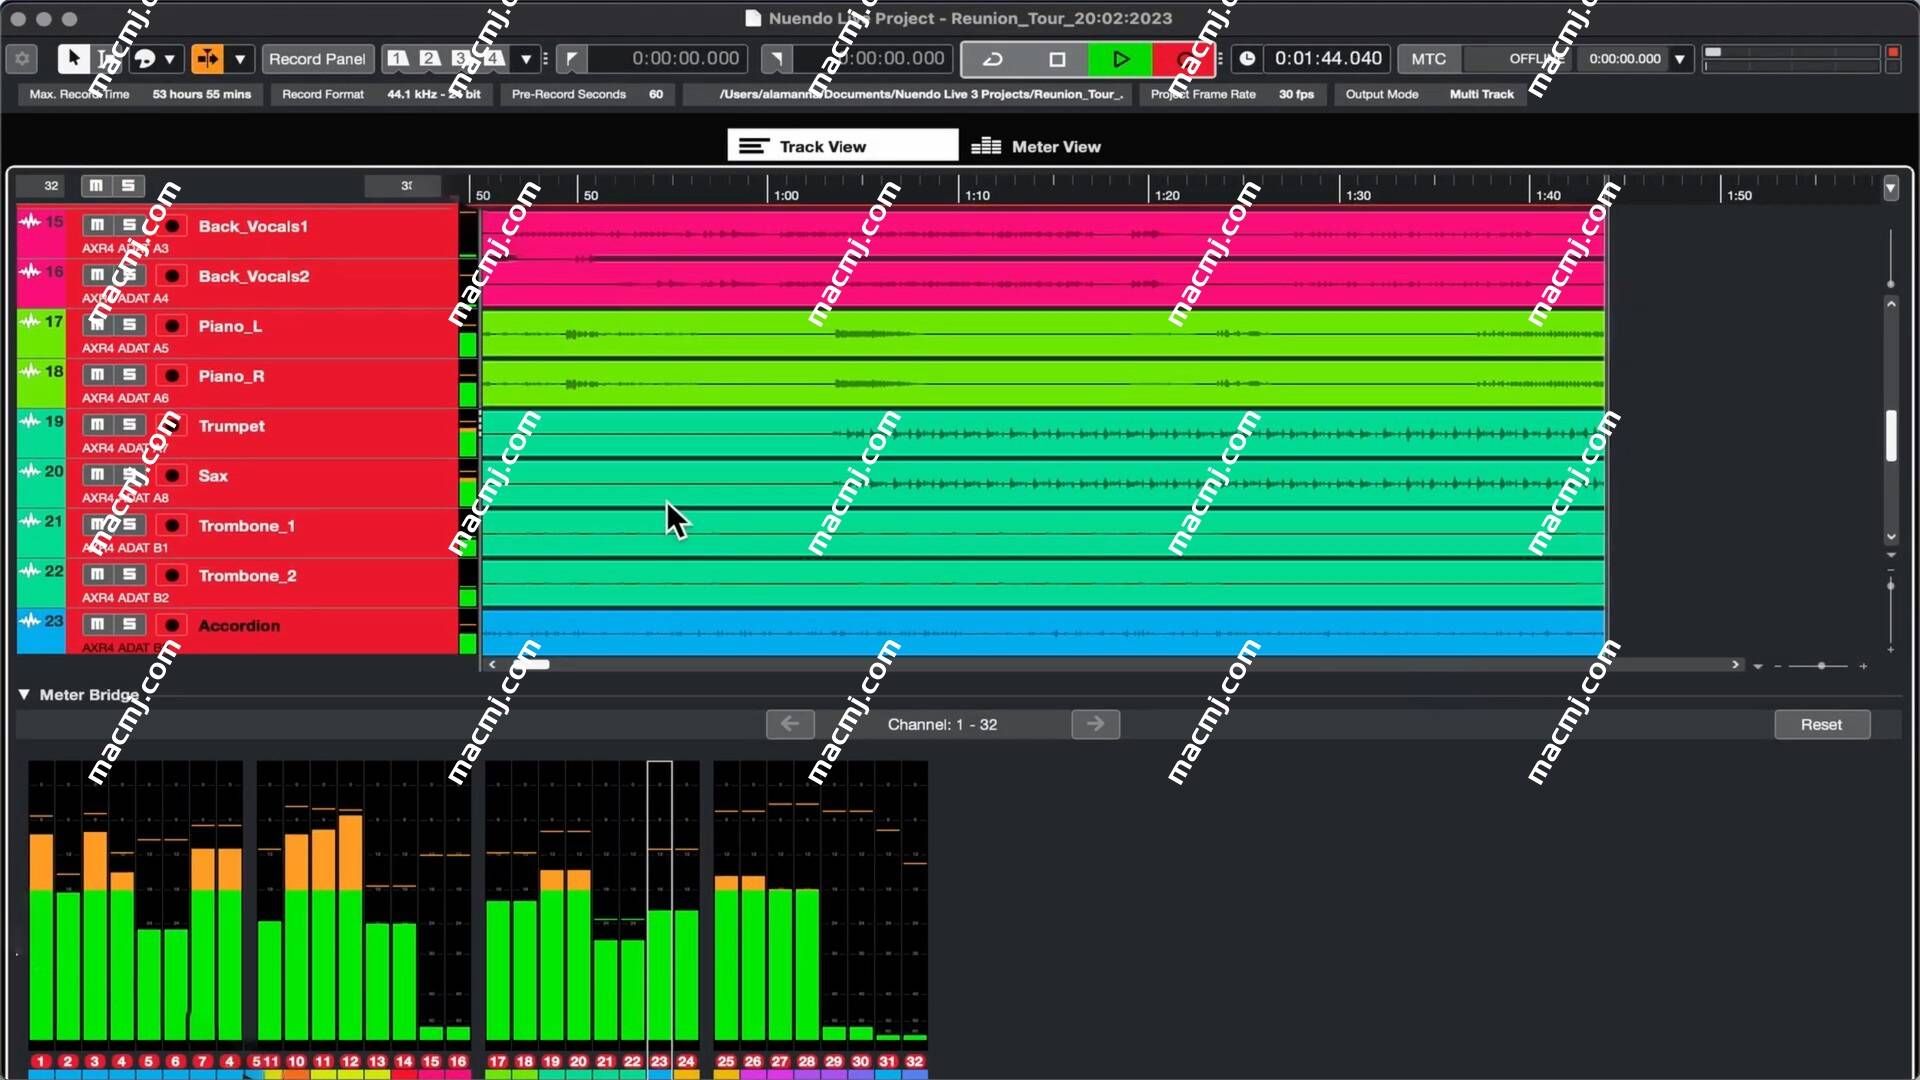
Task: Click waveform icon of track 21
Action: tap(30, 521)
